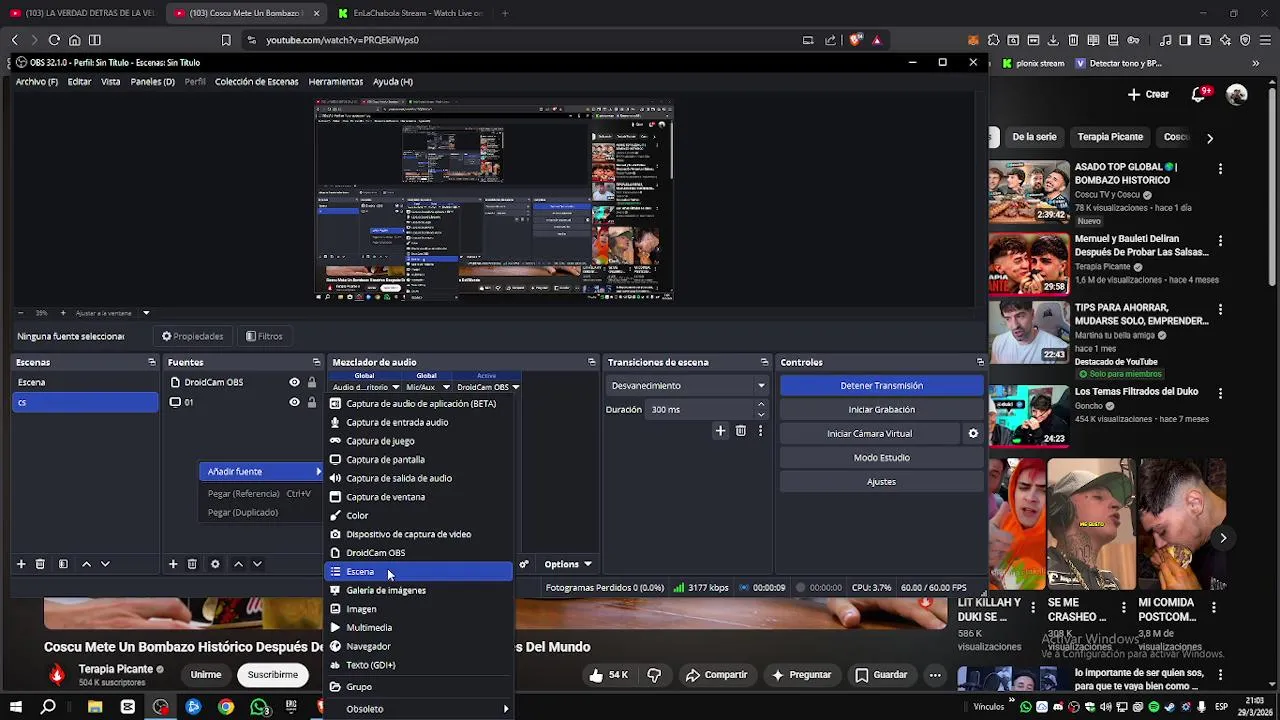
Task: Select Texto (GDI+) source type
Action: point(420,665)
